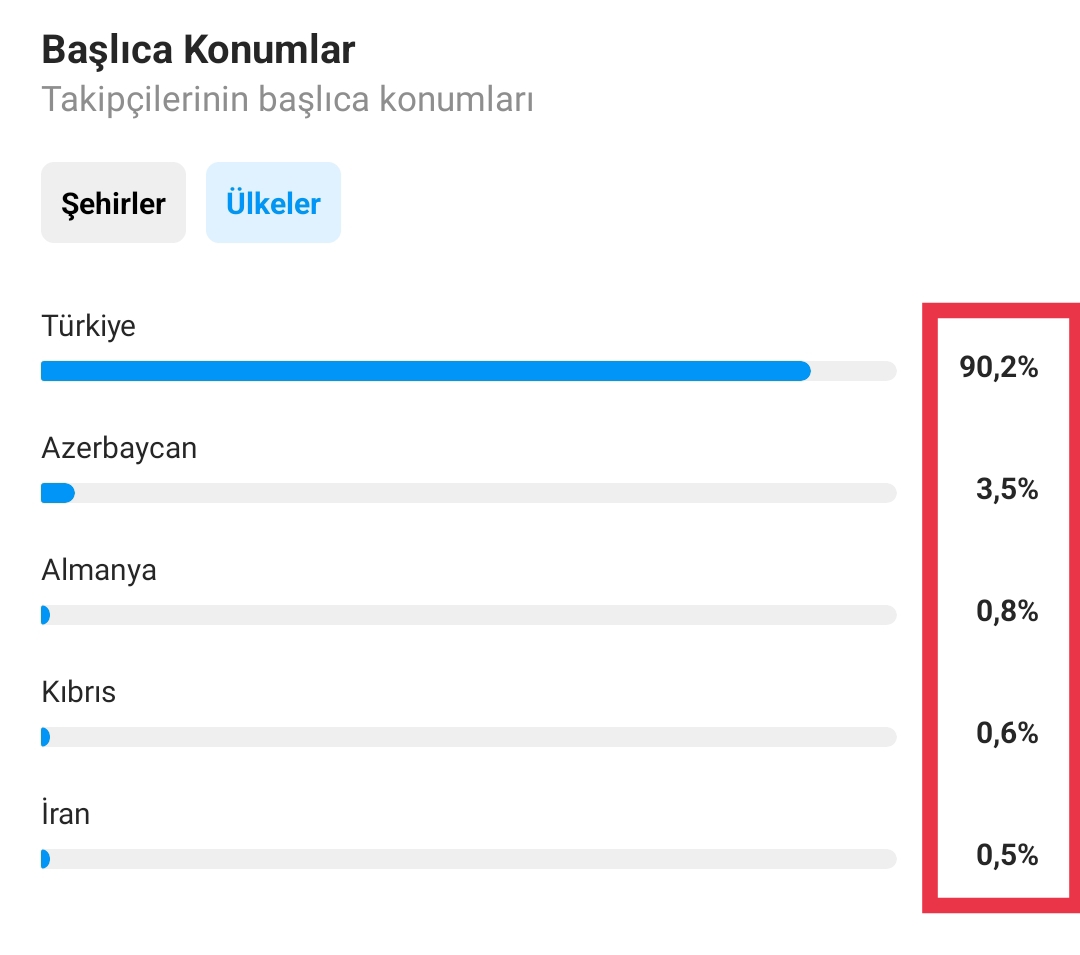This screenshot has width=1080, height=955.
Task: Click the Türkiye blue progress bar
Action: click(x=468, y=370)
